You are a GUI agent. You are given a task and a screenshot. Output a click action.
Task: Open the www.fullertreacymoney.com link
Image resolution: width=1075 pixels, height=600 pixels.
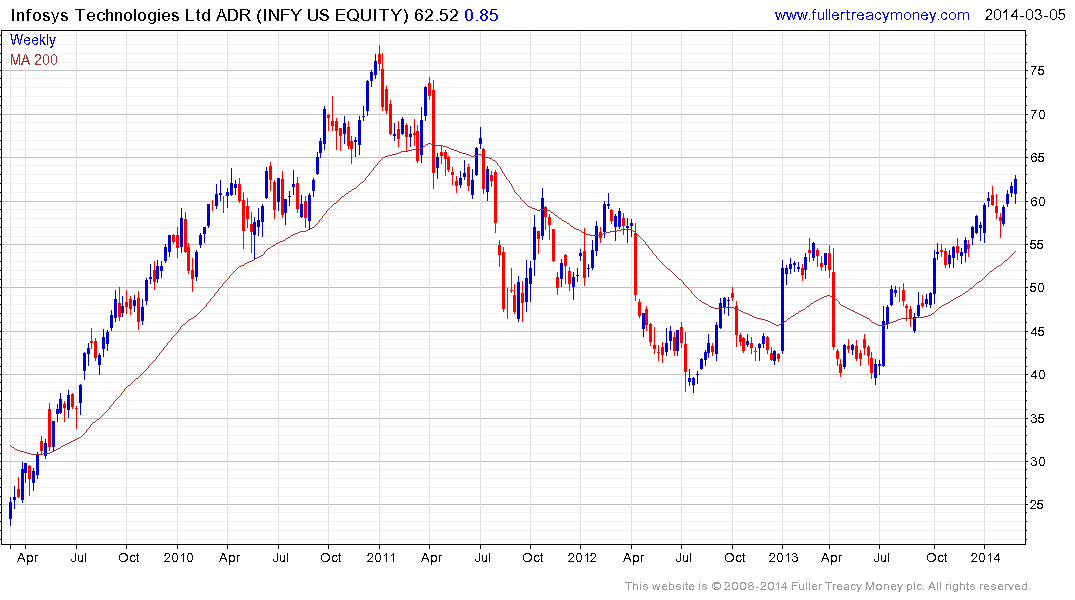[872, 15]
